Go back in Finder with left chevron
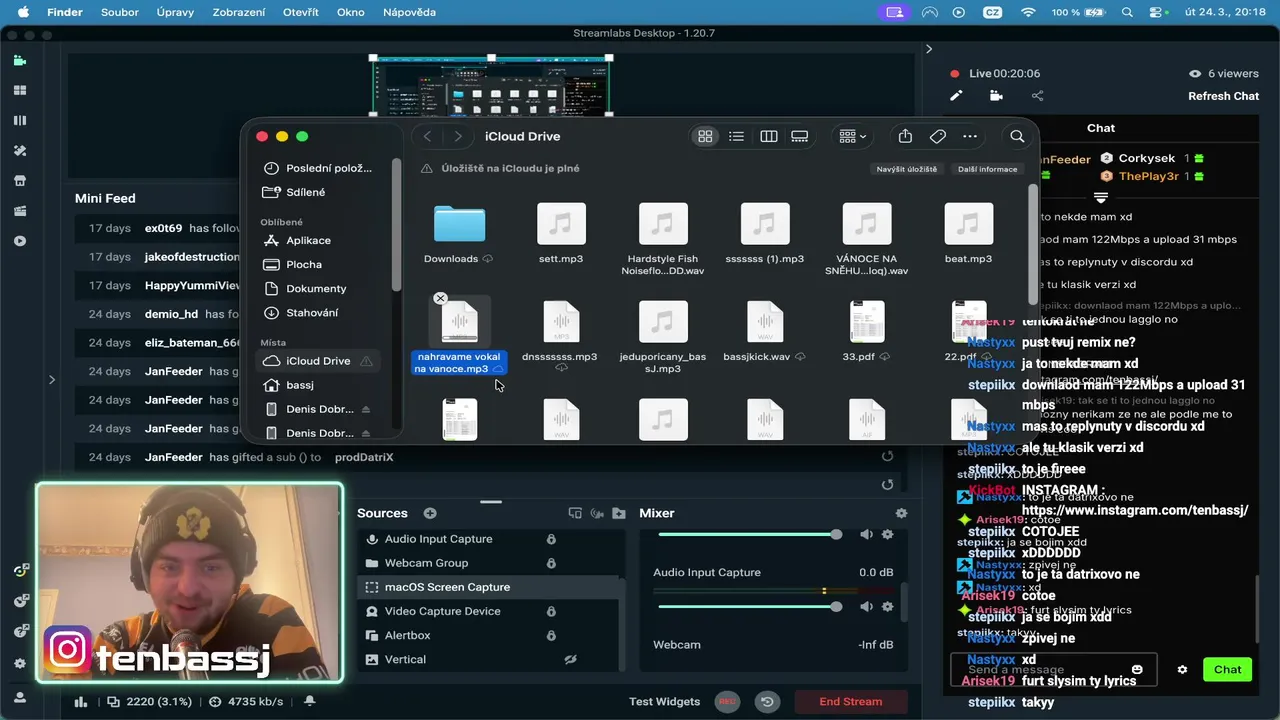This screenshot has width=1280, height=720. tap(427, 136)
